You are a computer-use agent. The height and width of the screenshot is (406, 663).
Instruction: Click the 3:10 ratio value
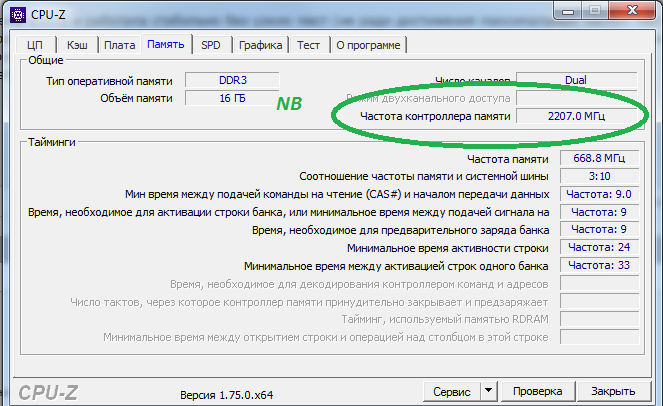599,176
